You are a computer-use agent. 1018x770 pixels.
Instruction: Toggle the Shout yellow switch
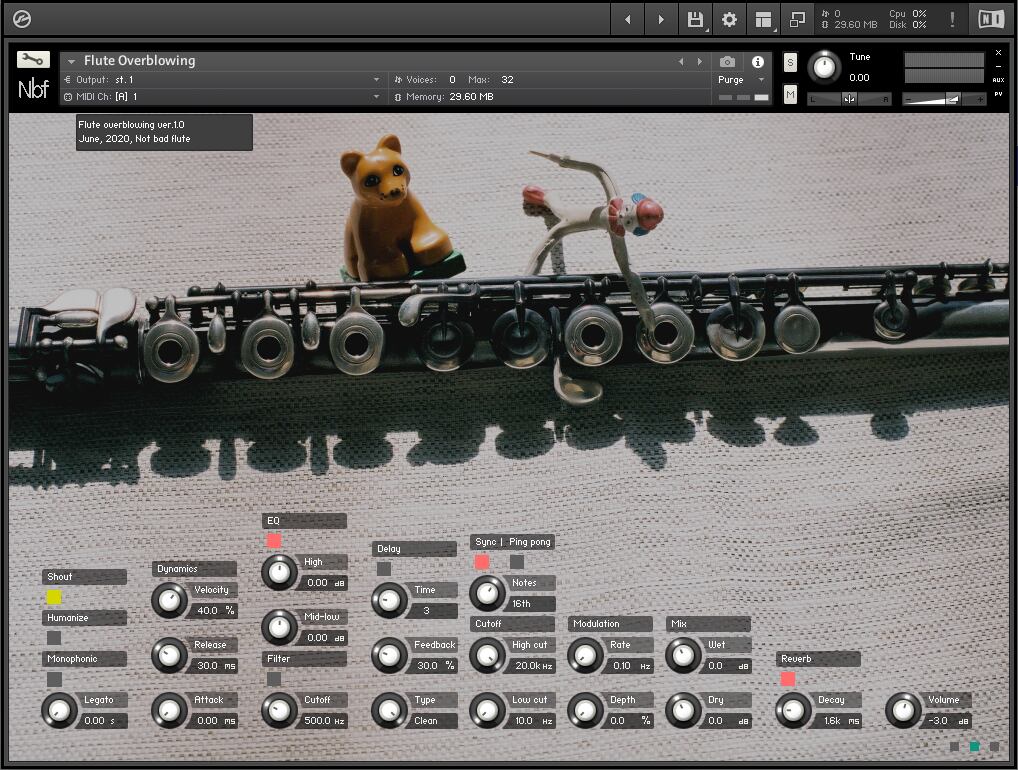pyautogui.click(x=54, y=597)
